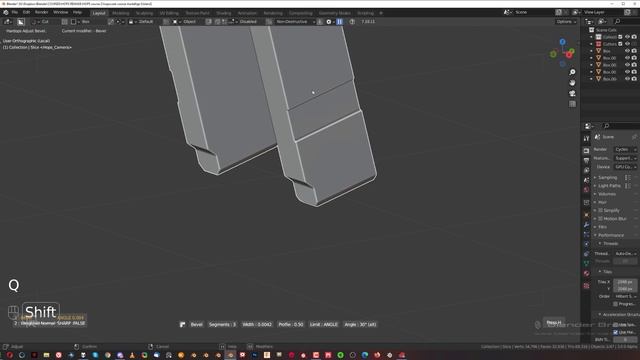Expand the Sampling panel

coord(608,178)
